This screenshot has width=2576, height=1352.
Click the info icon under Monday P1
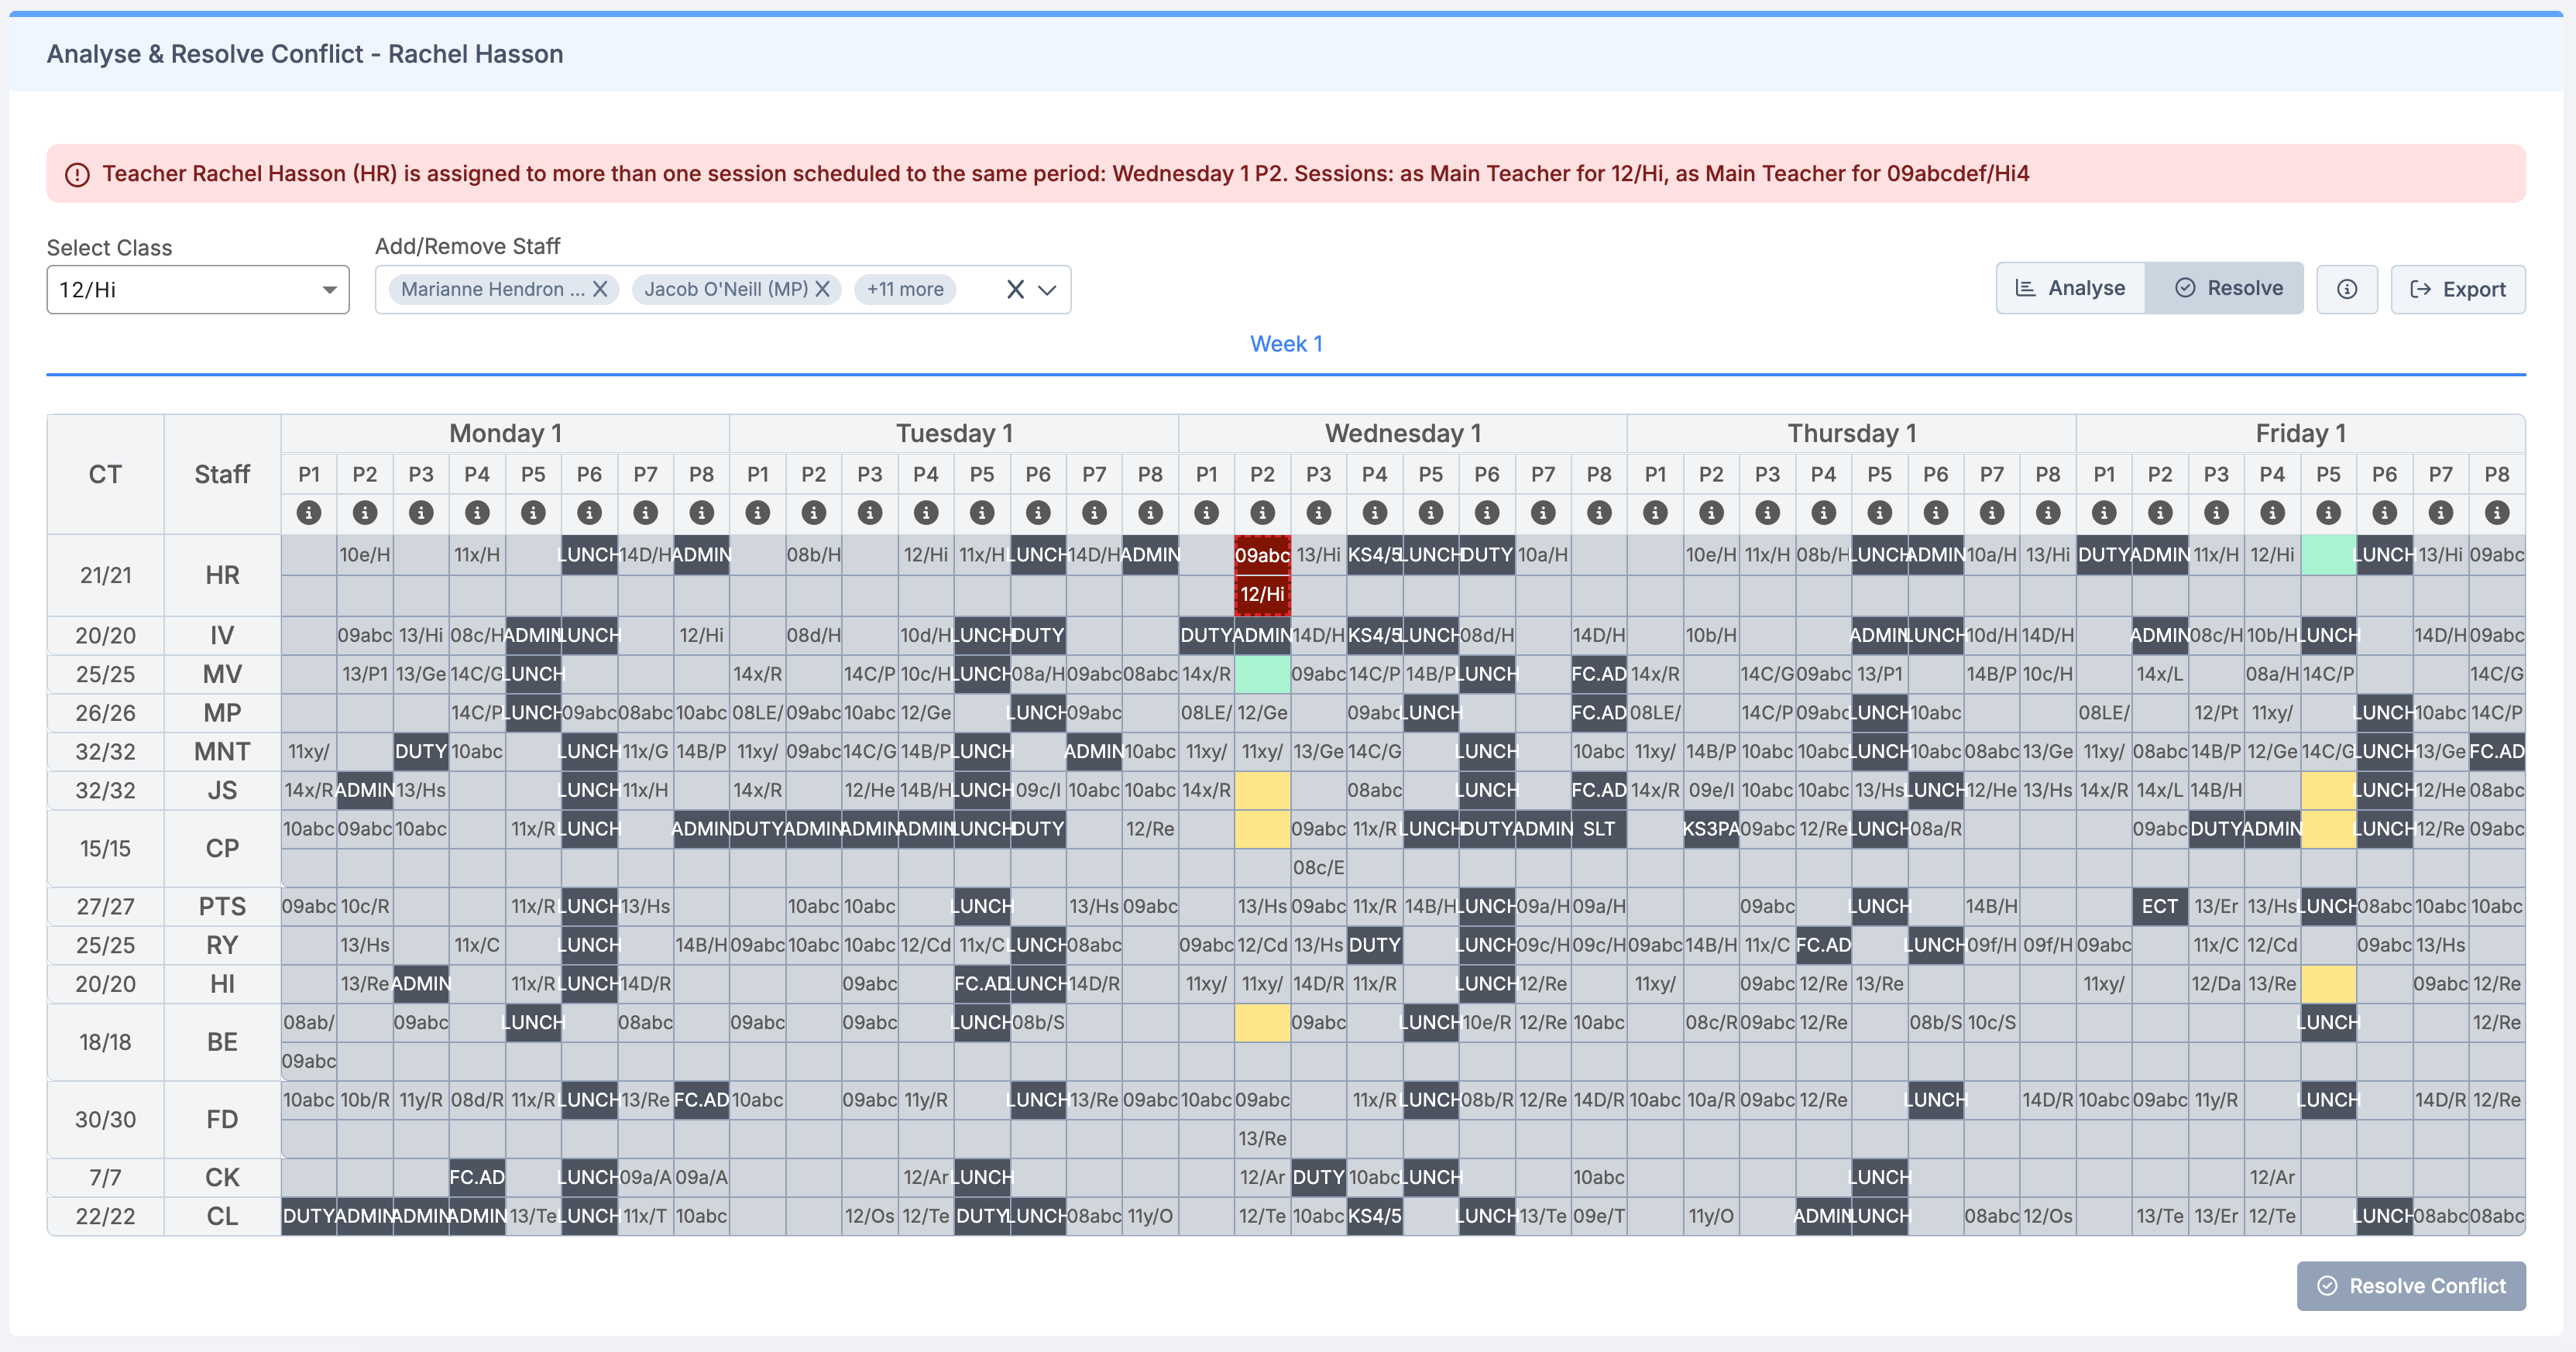[x=309, y=513]
